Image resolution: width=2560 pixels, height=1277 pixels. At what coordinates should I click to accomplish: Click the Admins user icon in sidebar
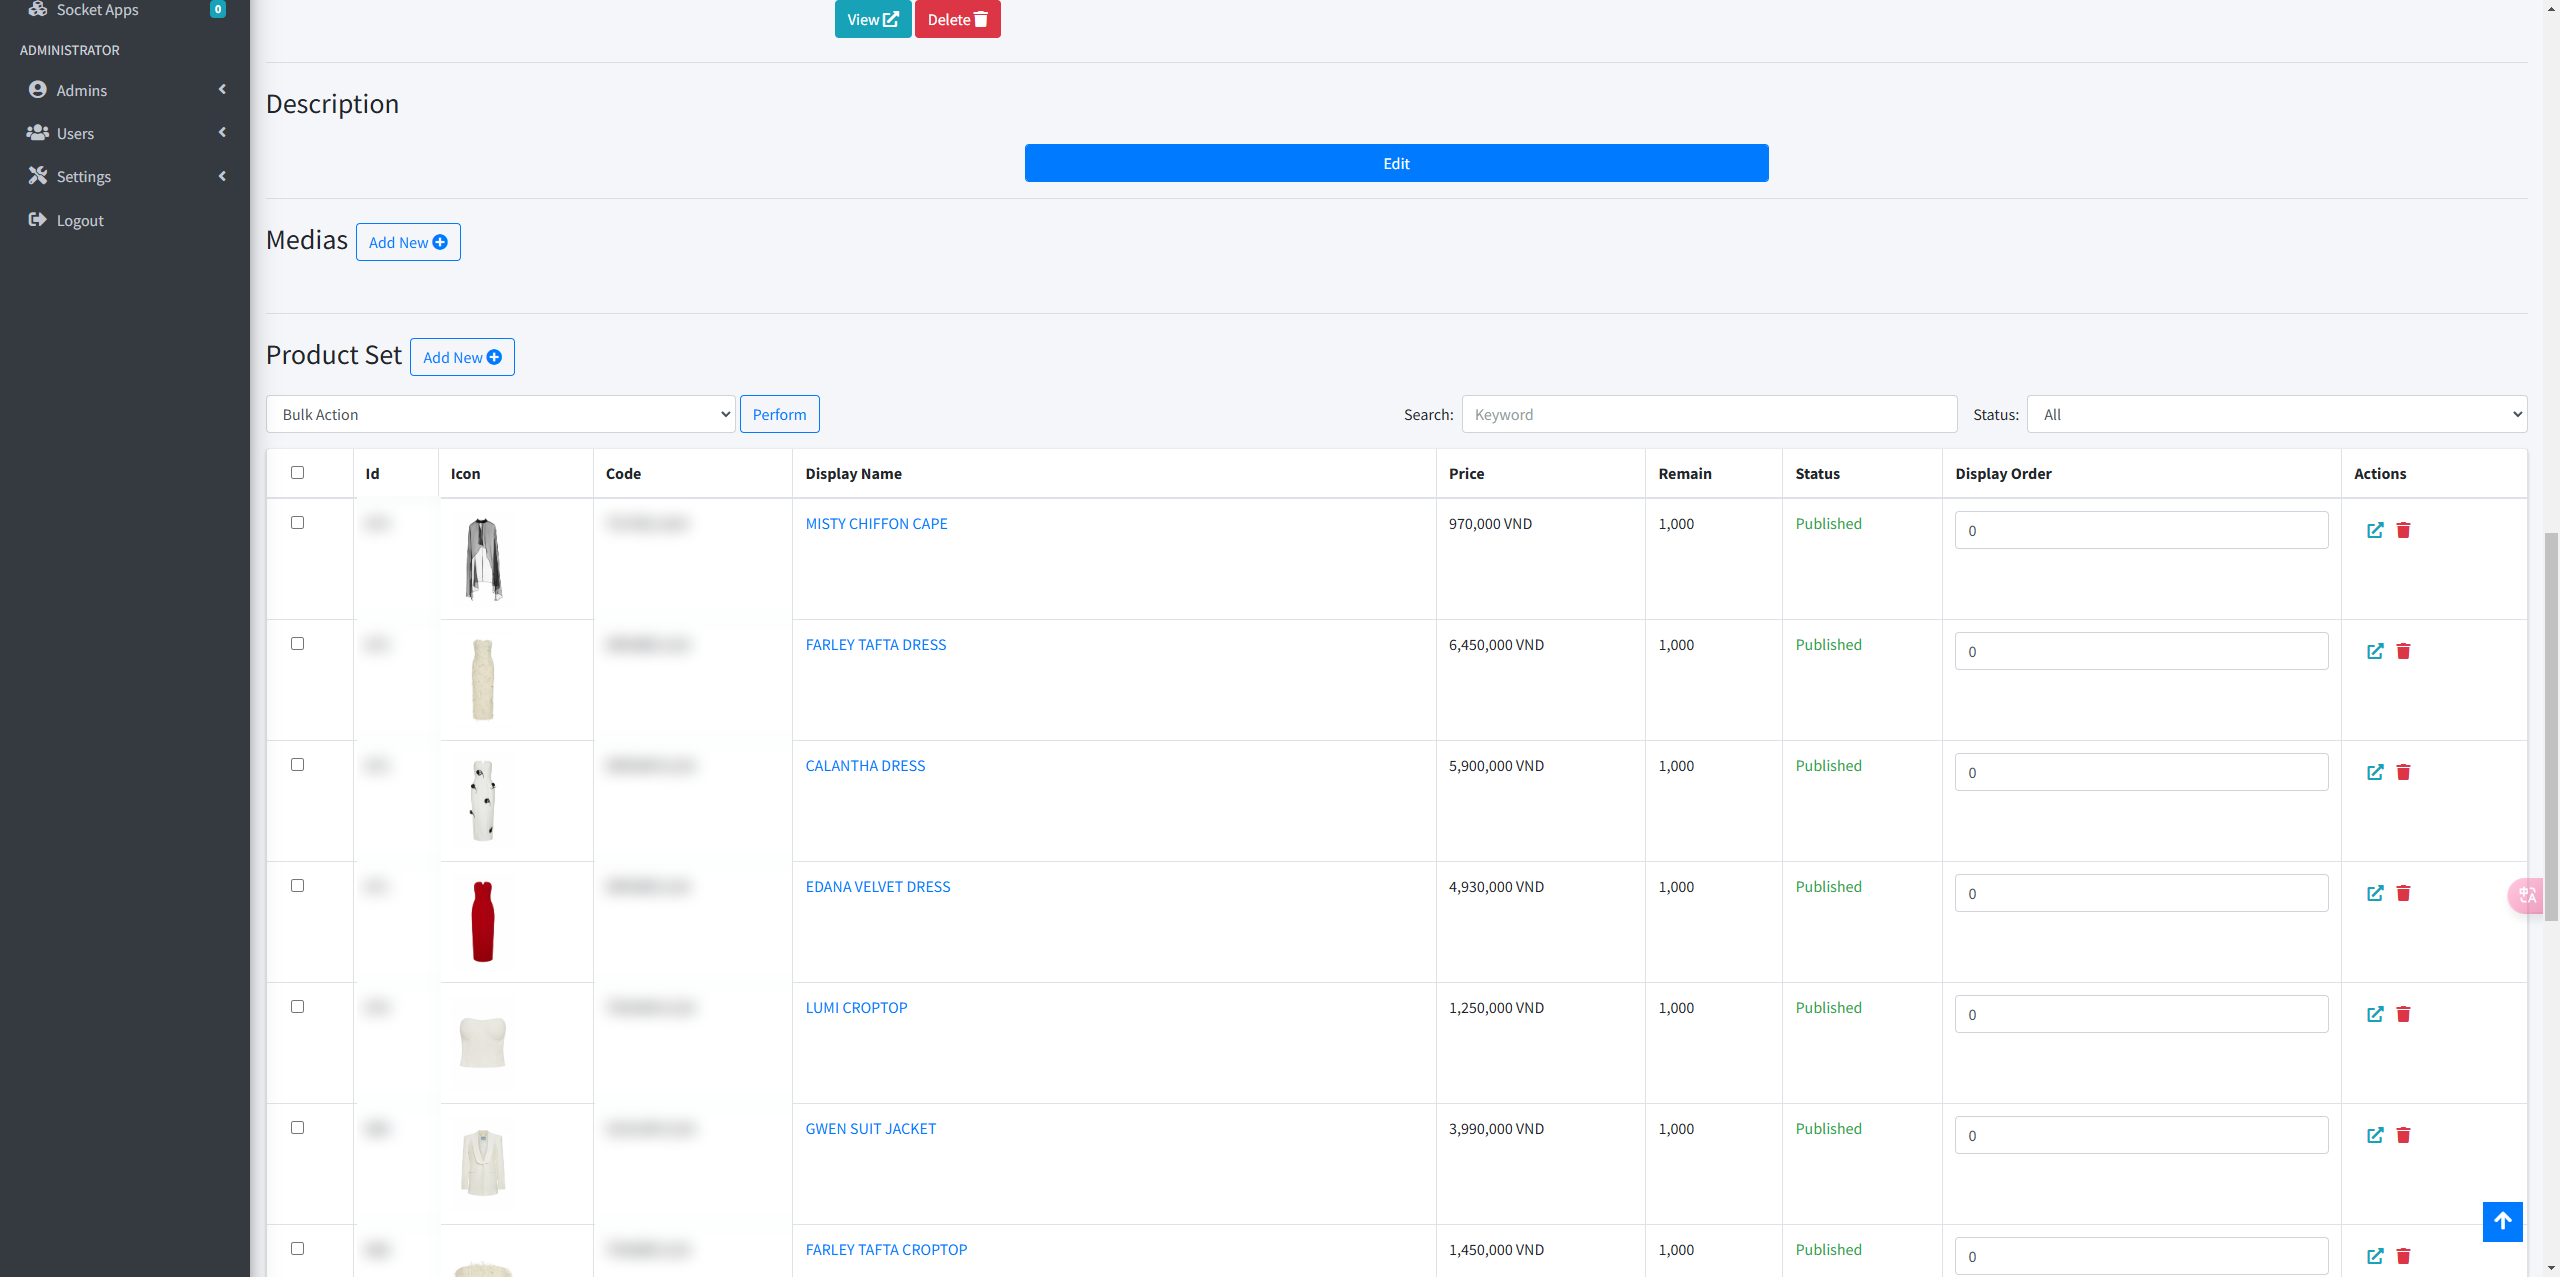[x=38, y=90]
